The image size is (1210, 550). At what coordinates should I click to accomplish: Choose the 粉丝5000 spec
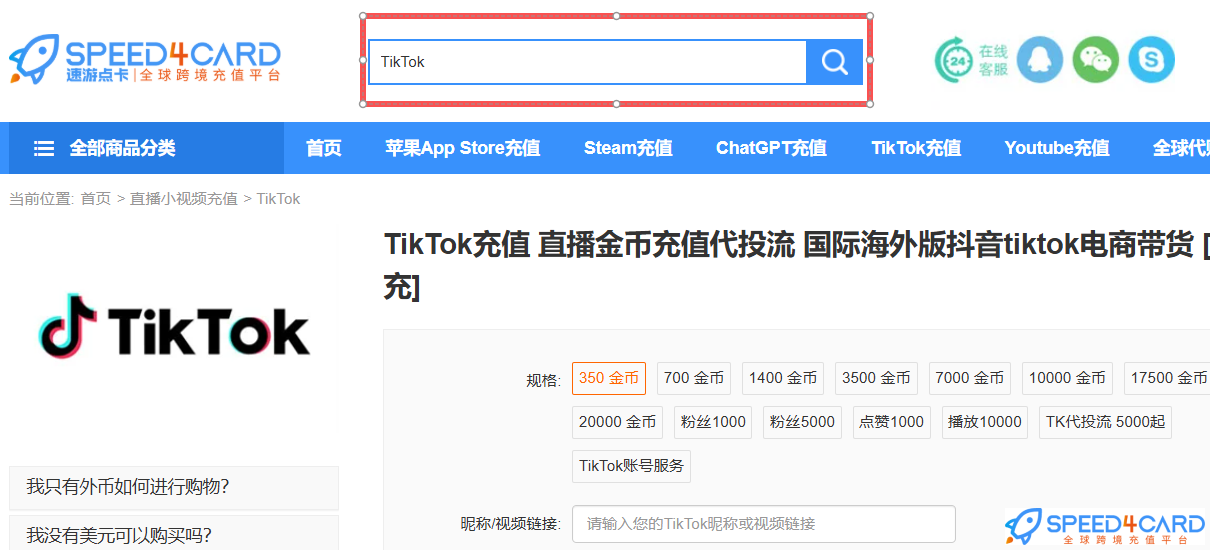click(x=802, y=422)
